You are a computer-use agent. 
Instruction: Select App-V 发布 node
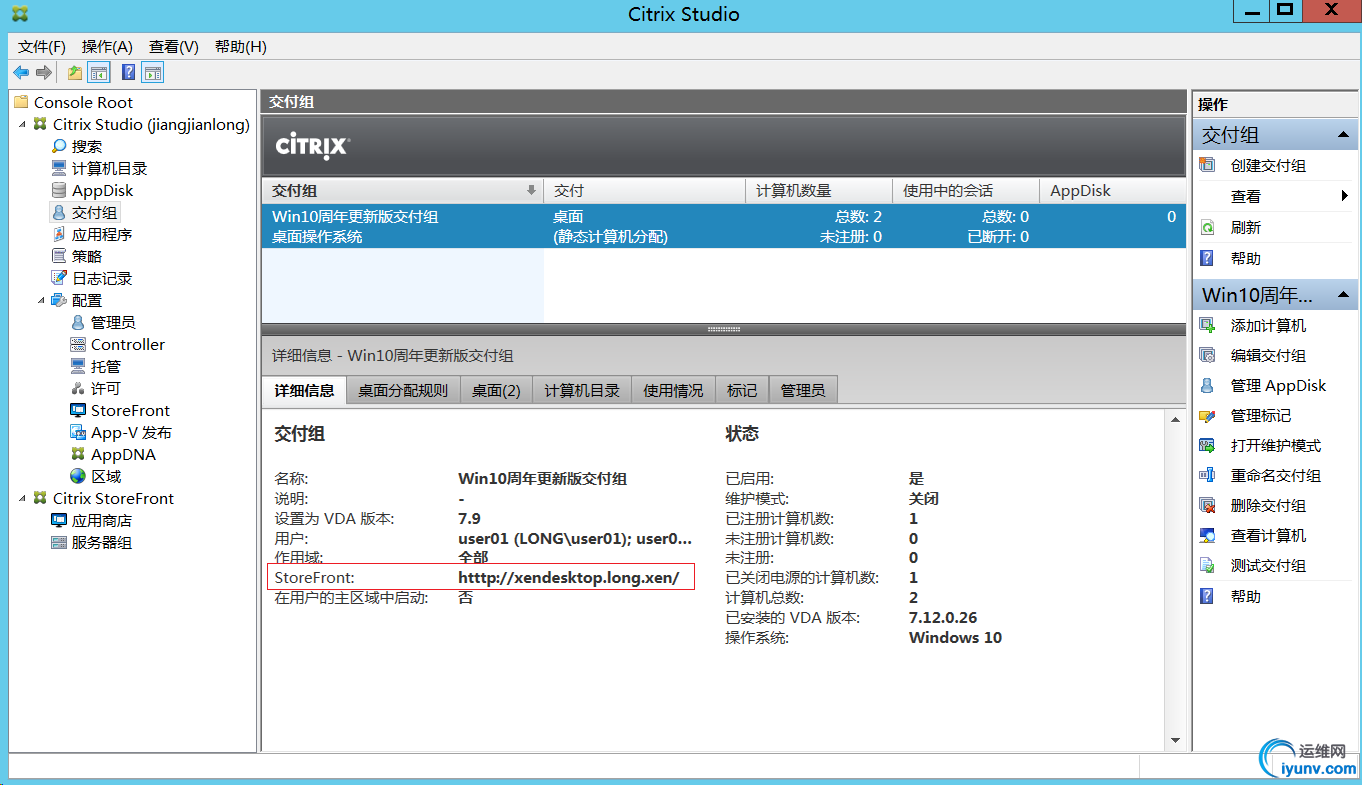131,433
